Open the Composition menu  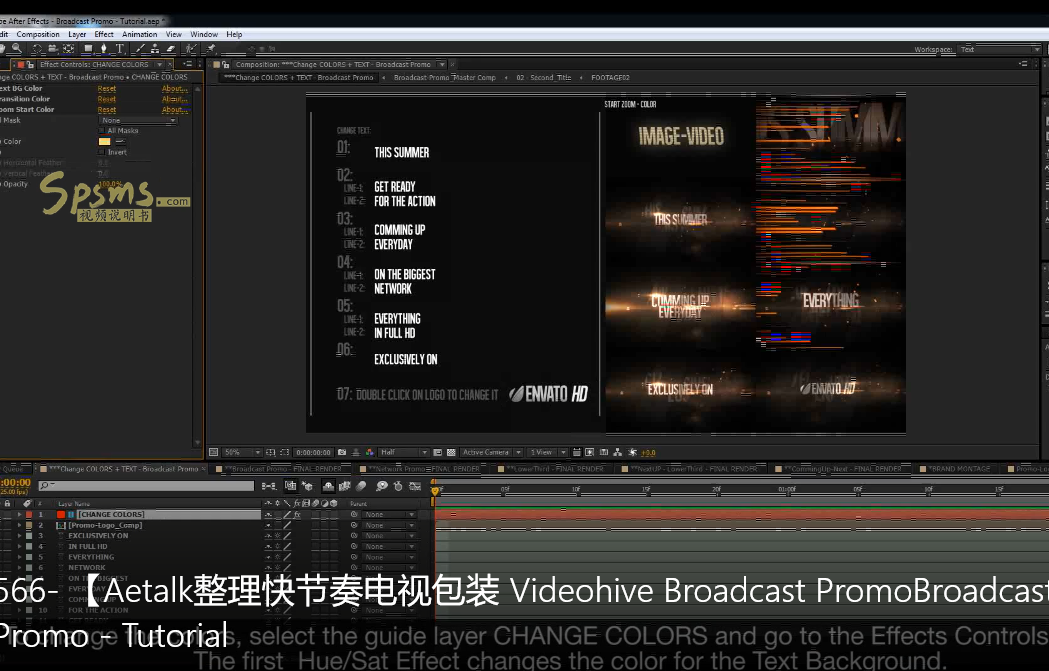(38, 34)
